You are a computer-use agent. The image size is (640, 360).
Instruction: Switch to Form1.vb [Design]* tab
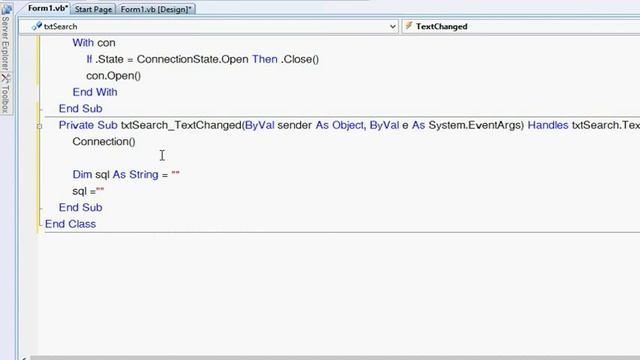[x=156, y=9]
